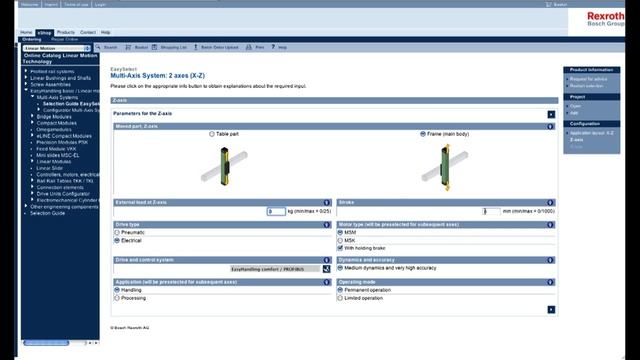Open info for Drive and control system
The height and width of the screenshot is (360, 640).
click(327, 260)
